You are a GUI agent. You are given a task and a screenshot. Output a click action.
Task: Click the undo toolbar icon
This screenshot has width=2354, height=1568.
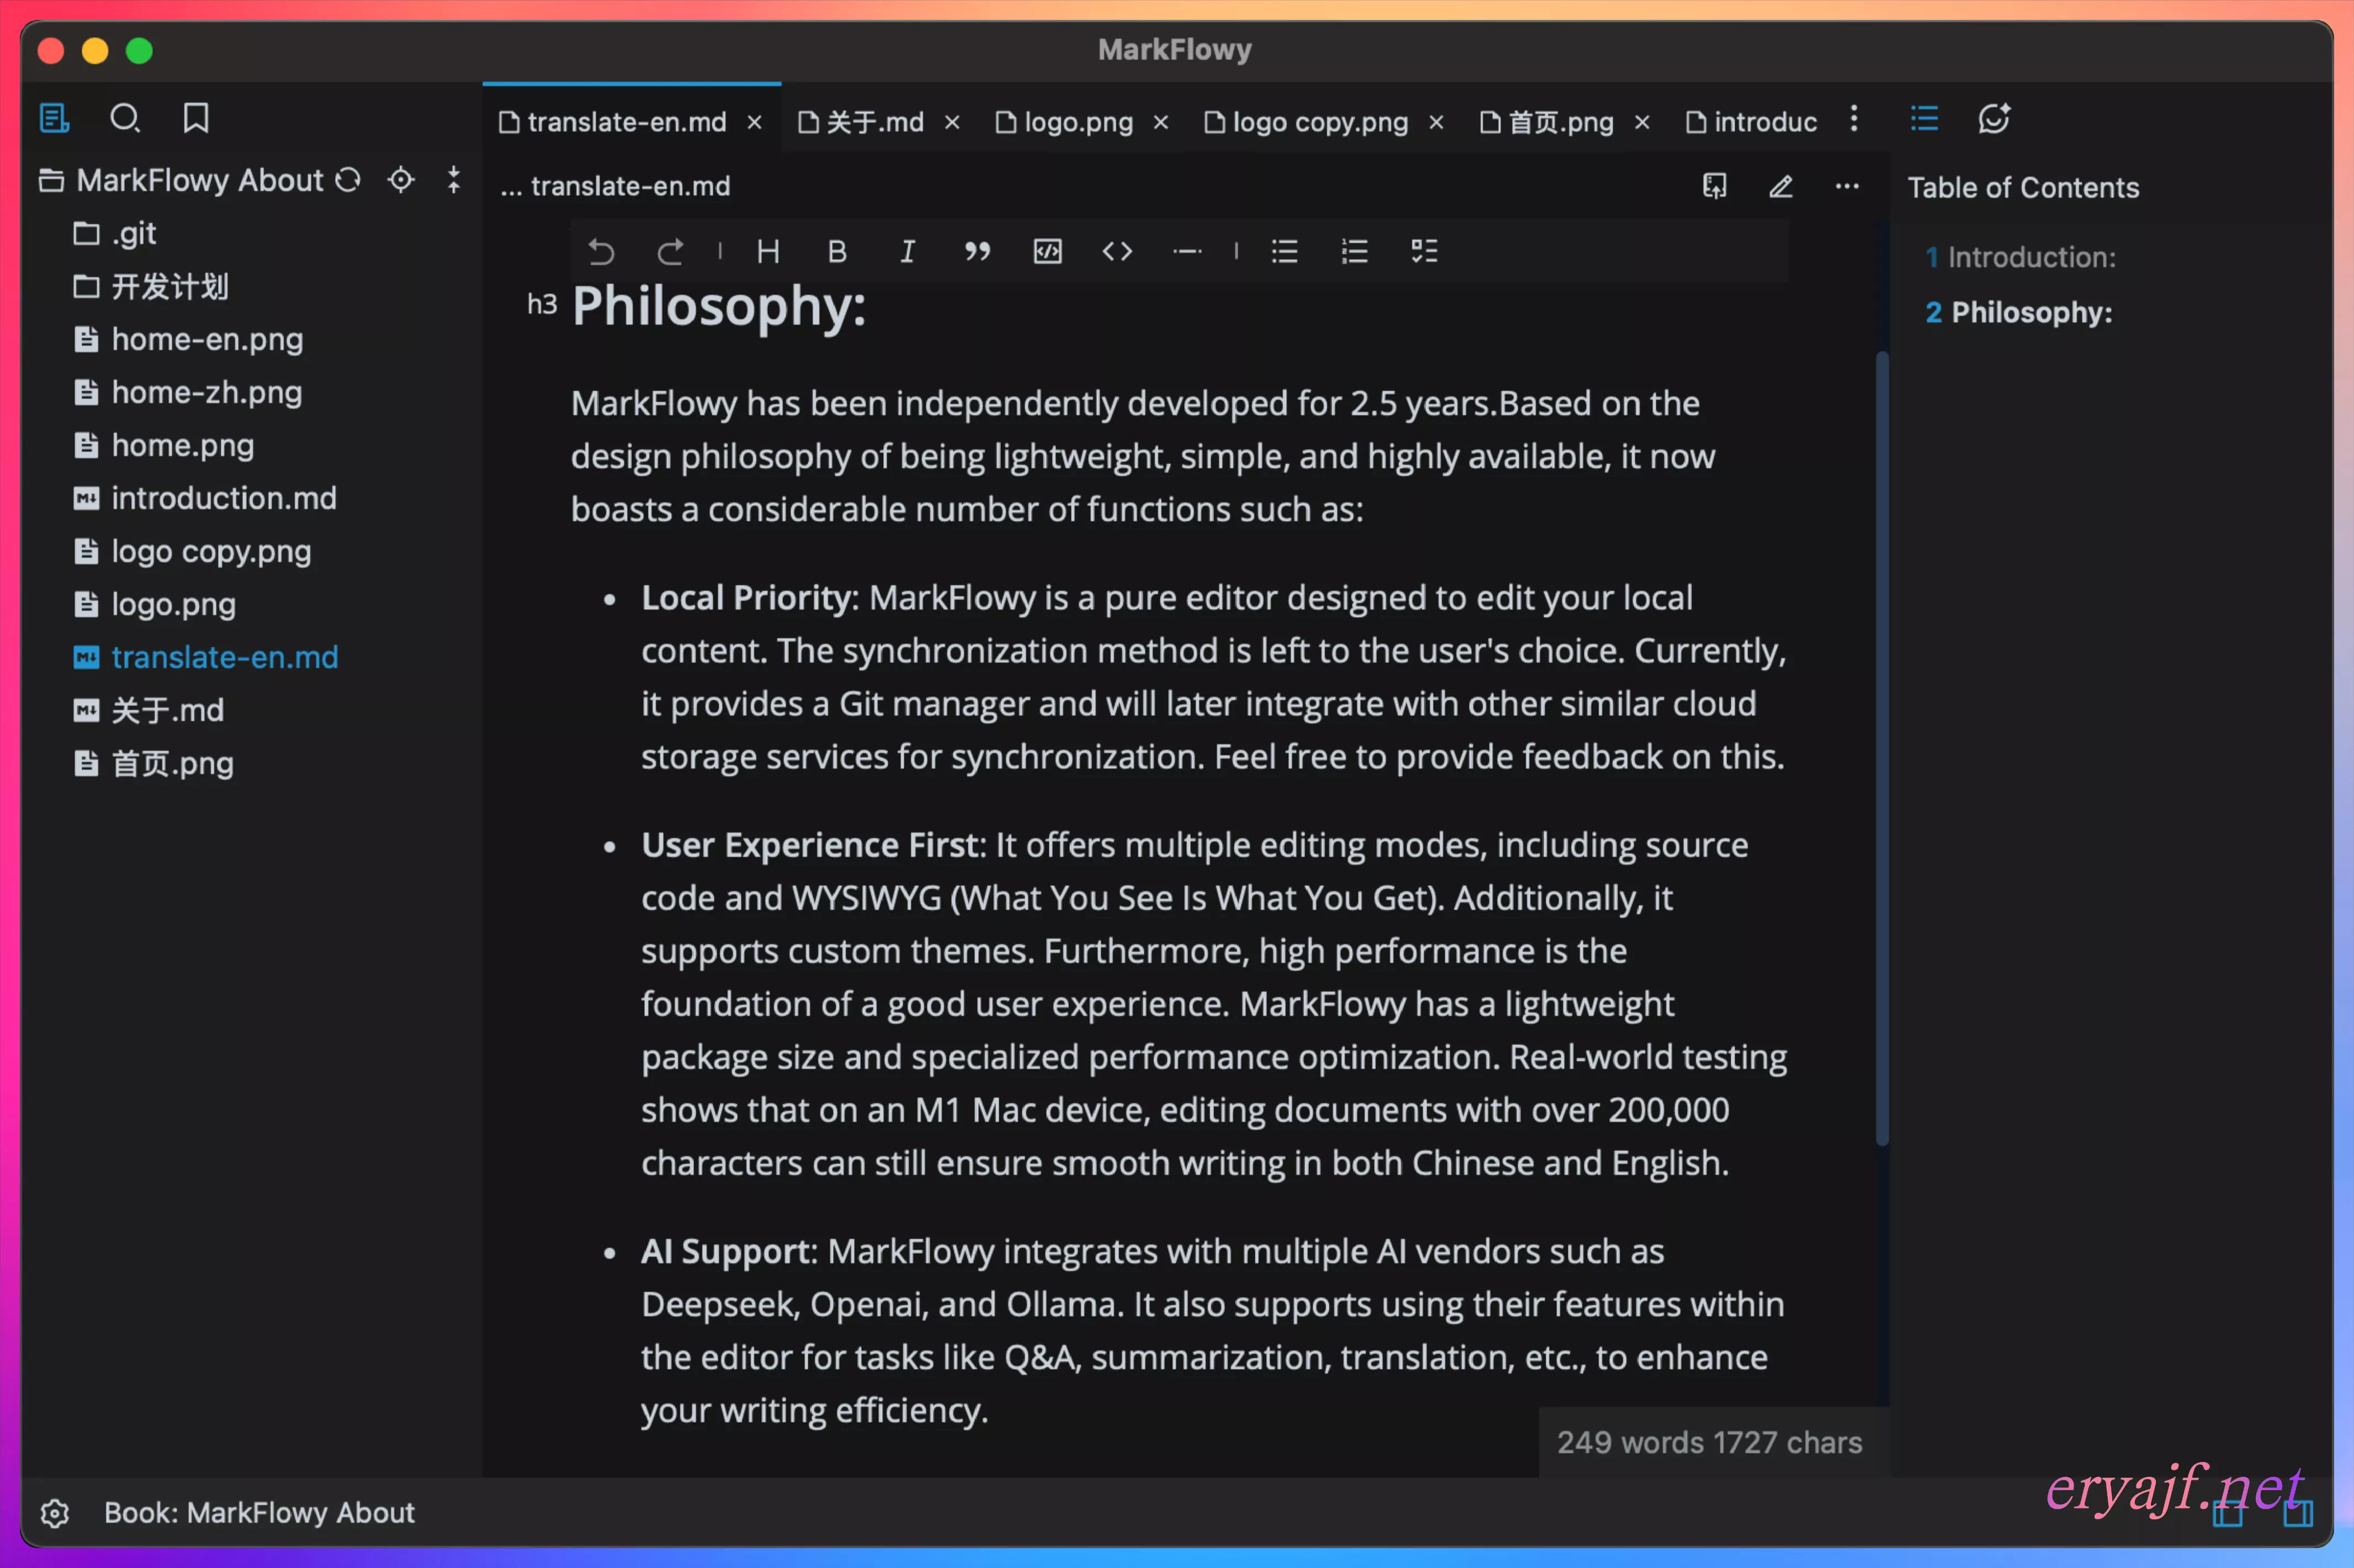pyautogui.click(x=601, y=251)
